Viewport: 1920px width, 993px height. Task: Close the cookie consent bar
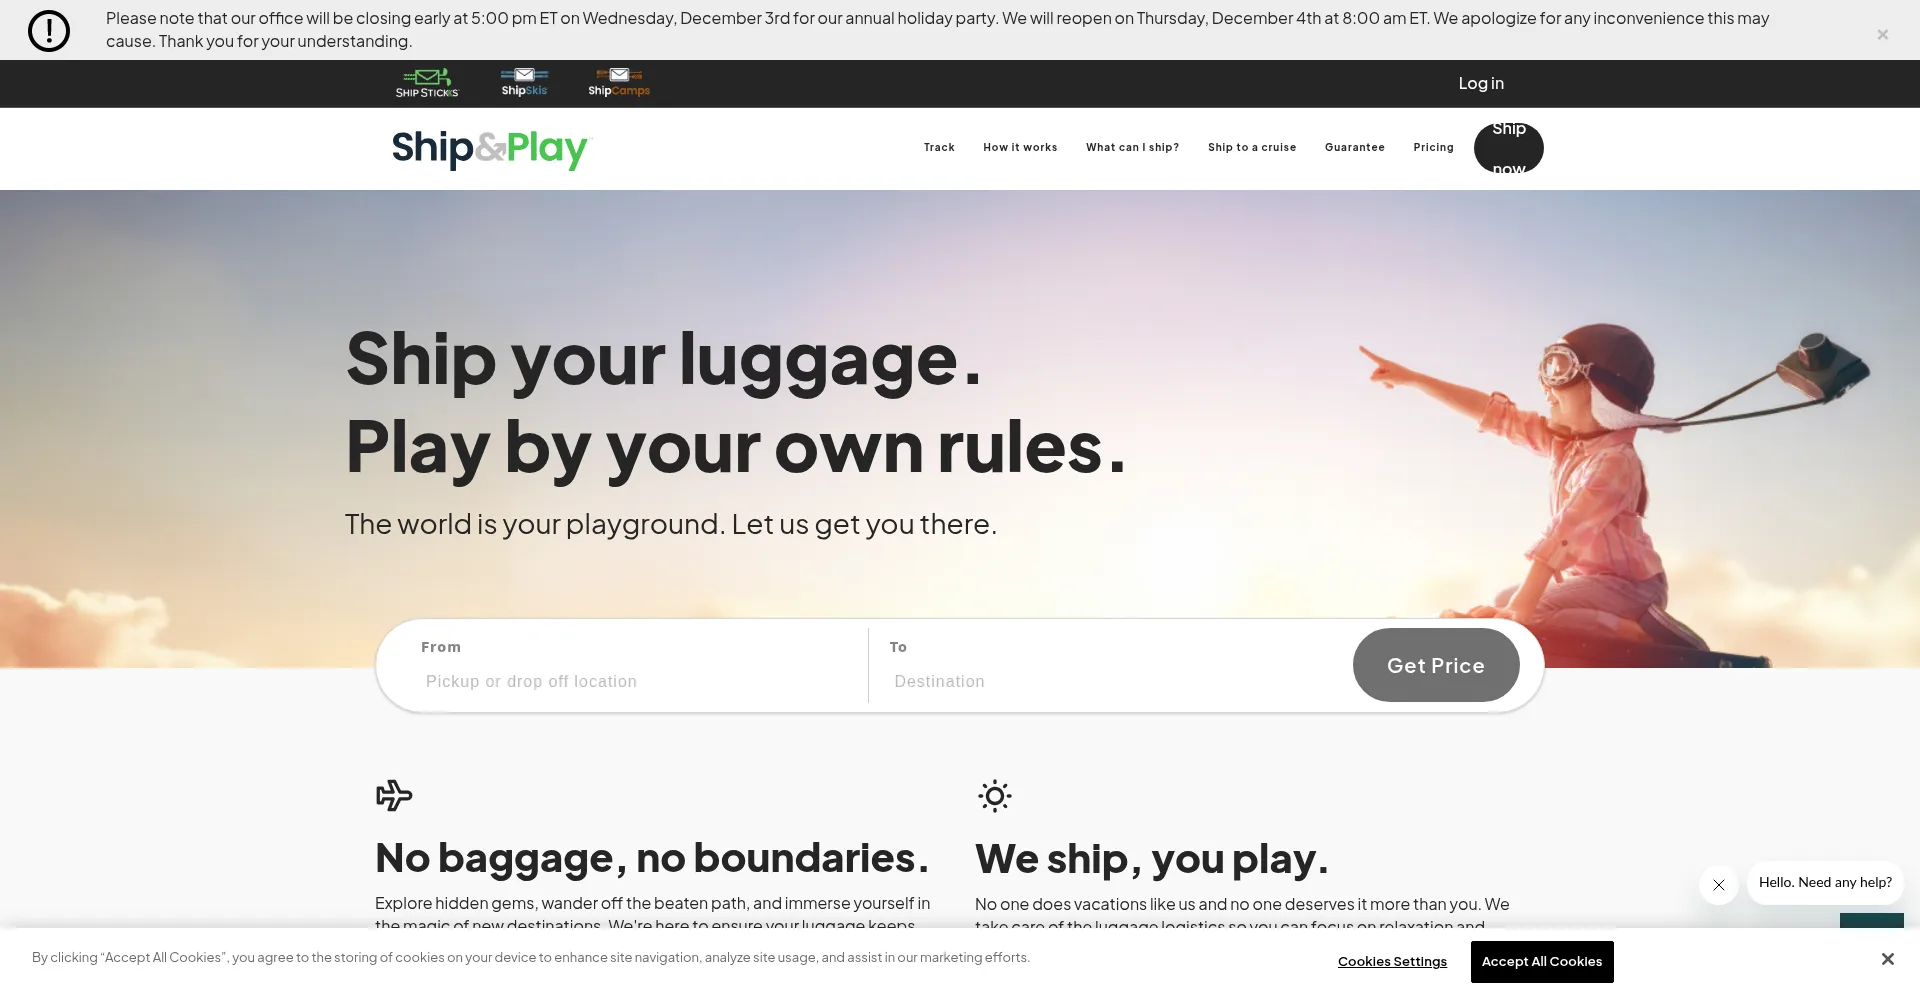tap(1887, 959)
